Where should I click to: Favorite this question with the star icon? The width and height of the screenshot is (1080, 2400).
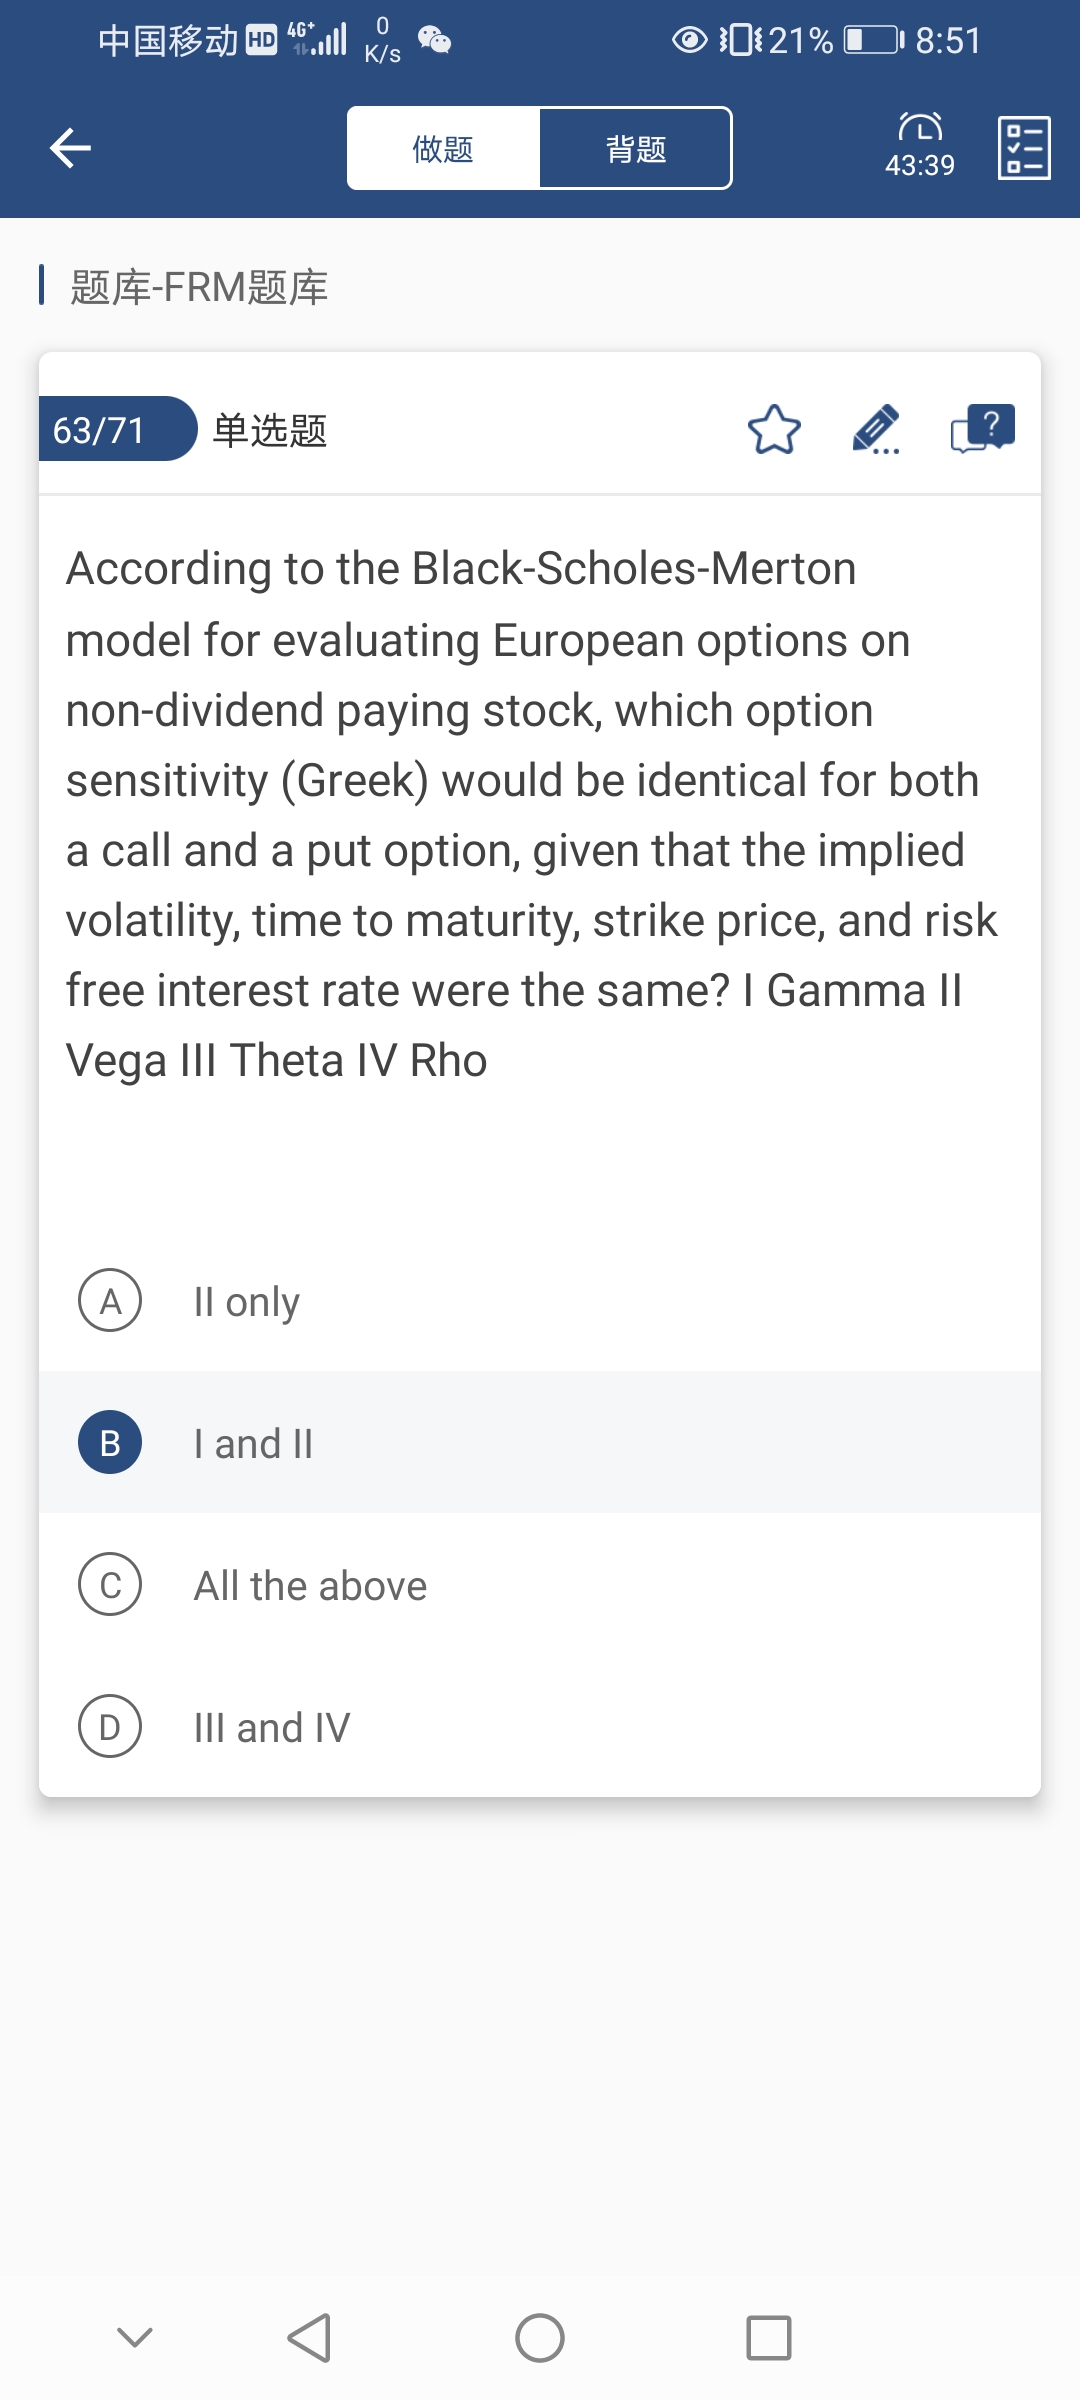(x=774, y=430)
